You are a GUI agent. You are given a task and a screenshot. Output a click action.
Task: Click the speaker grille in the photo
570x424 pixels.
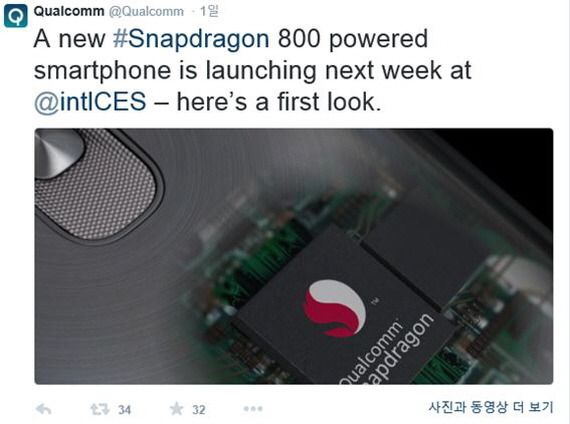coord(97,186)
